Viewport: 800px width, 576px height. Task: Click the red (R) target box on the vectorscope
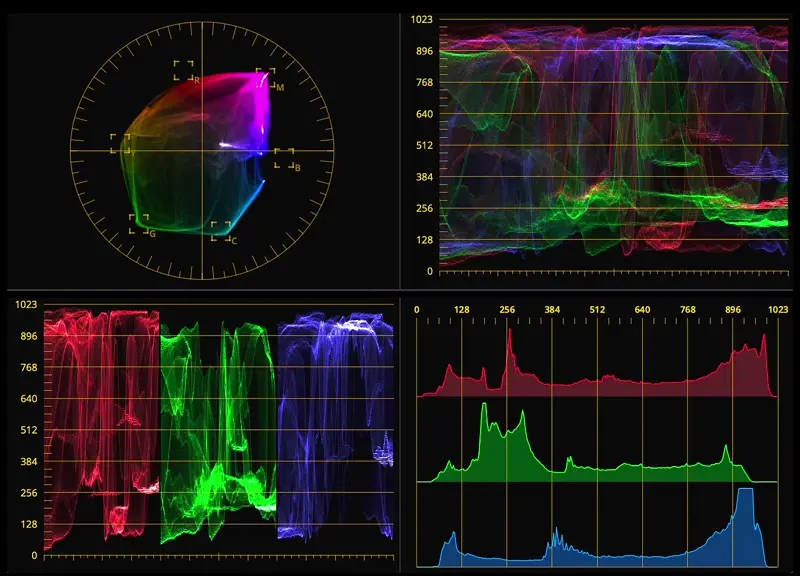[x=183, y=70]
